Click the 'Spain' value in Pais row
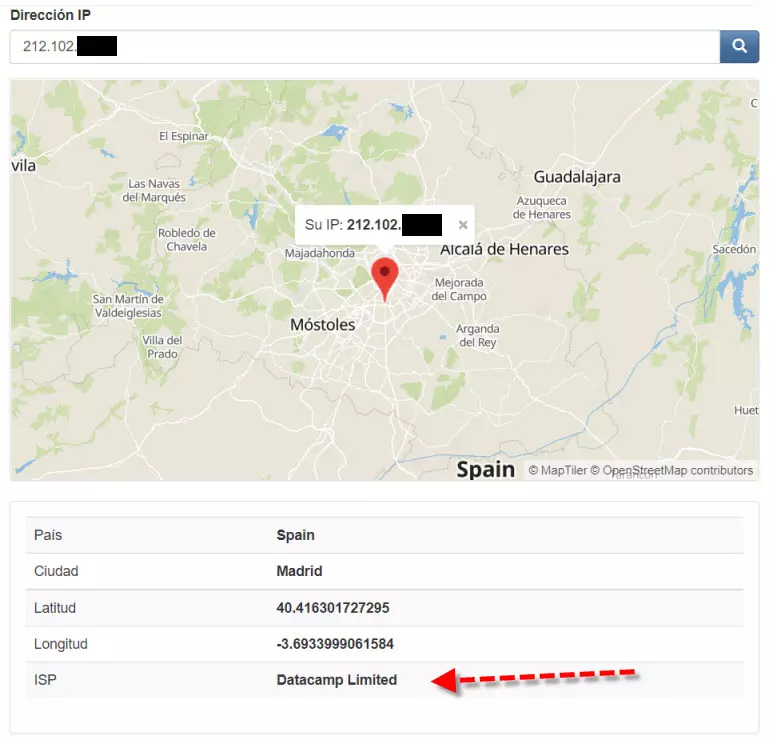The image size is (773, 740). (295, 535)
